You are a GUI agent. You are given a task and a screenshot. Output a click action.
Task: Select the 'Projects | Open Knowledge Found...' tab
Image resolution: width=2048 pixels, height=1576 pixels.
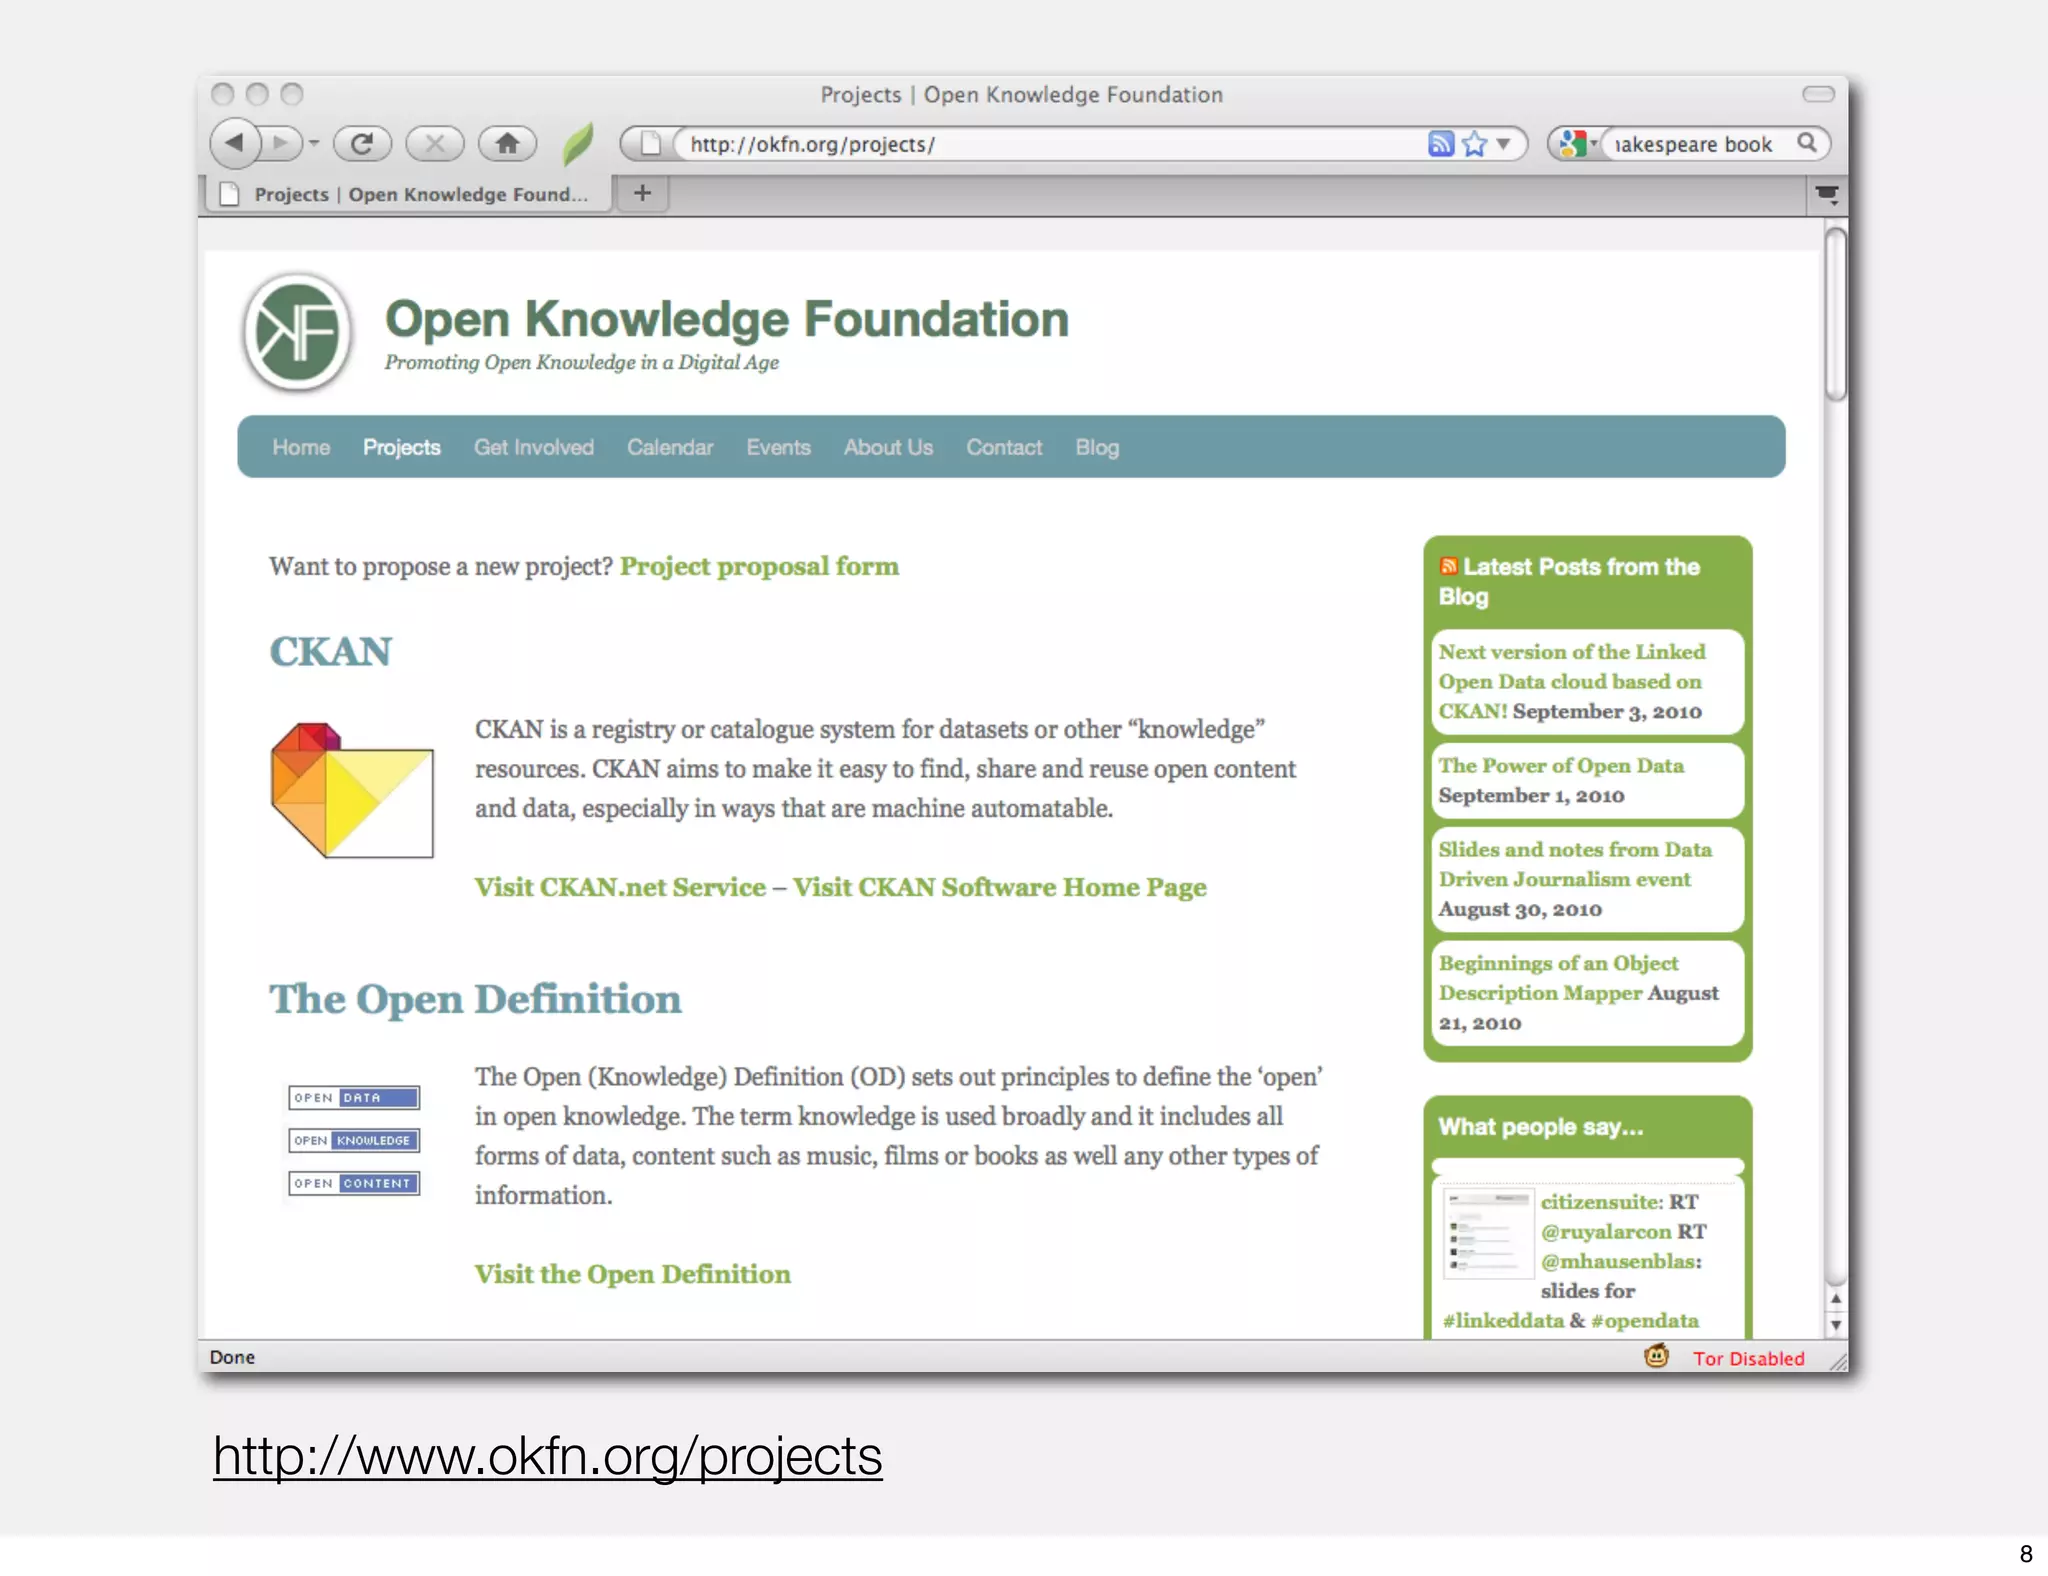407,194
